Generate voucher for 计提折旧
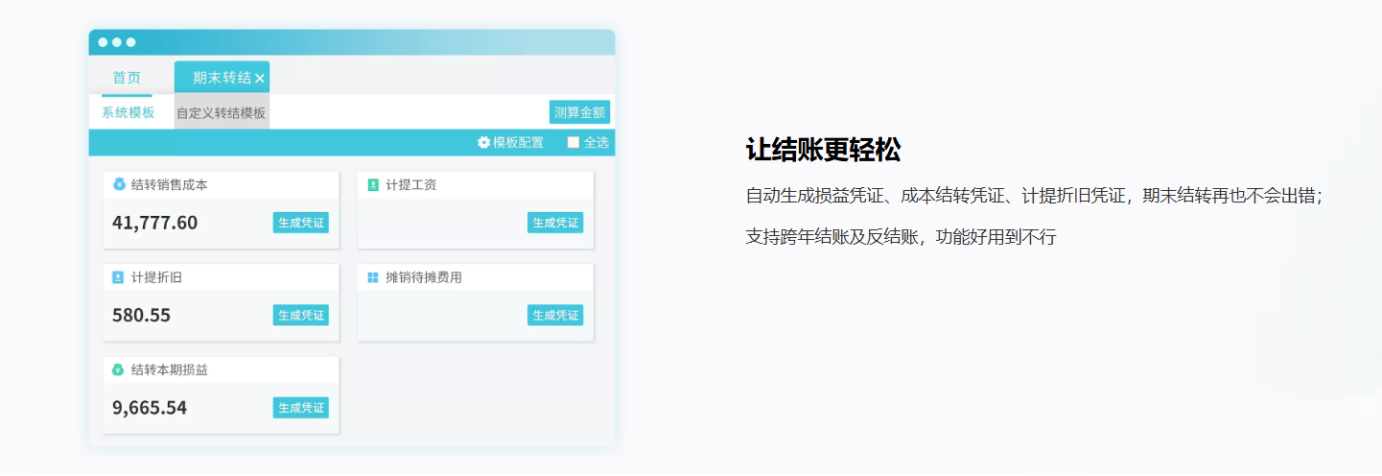 301,315
